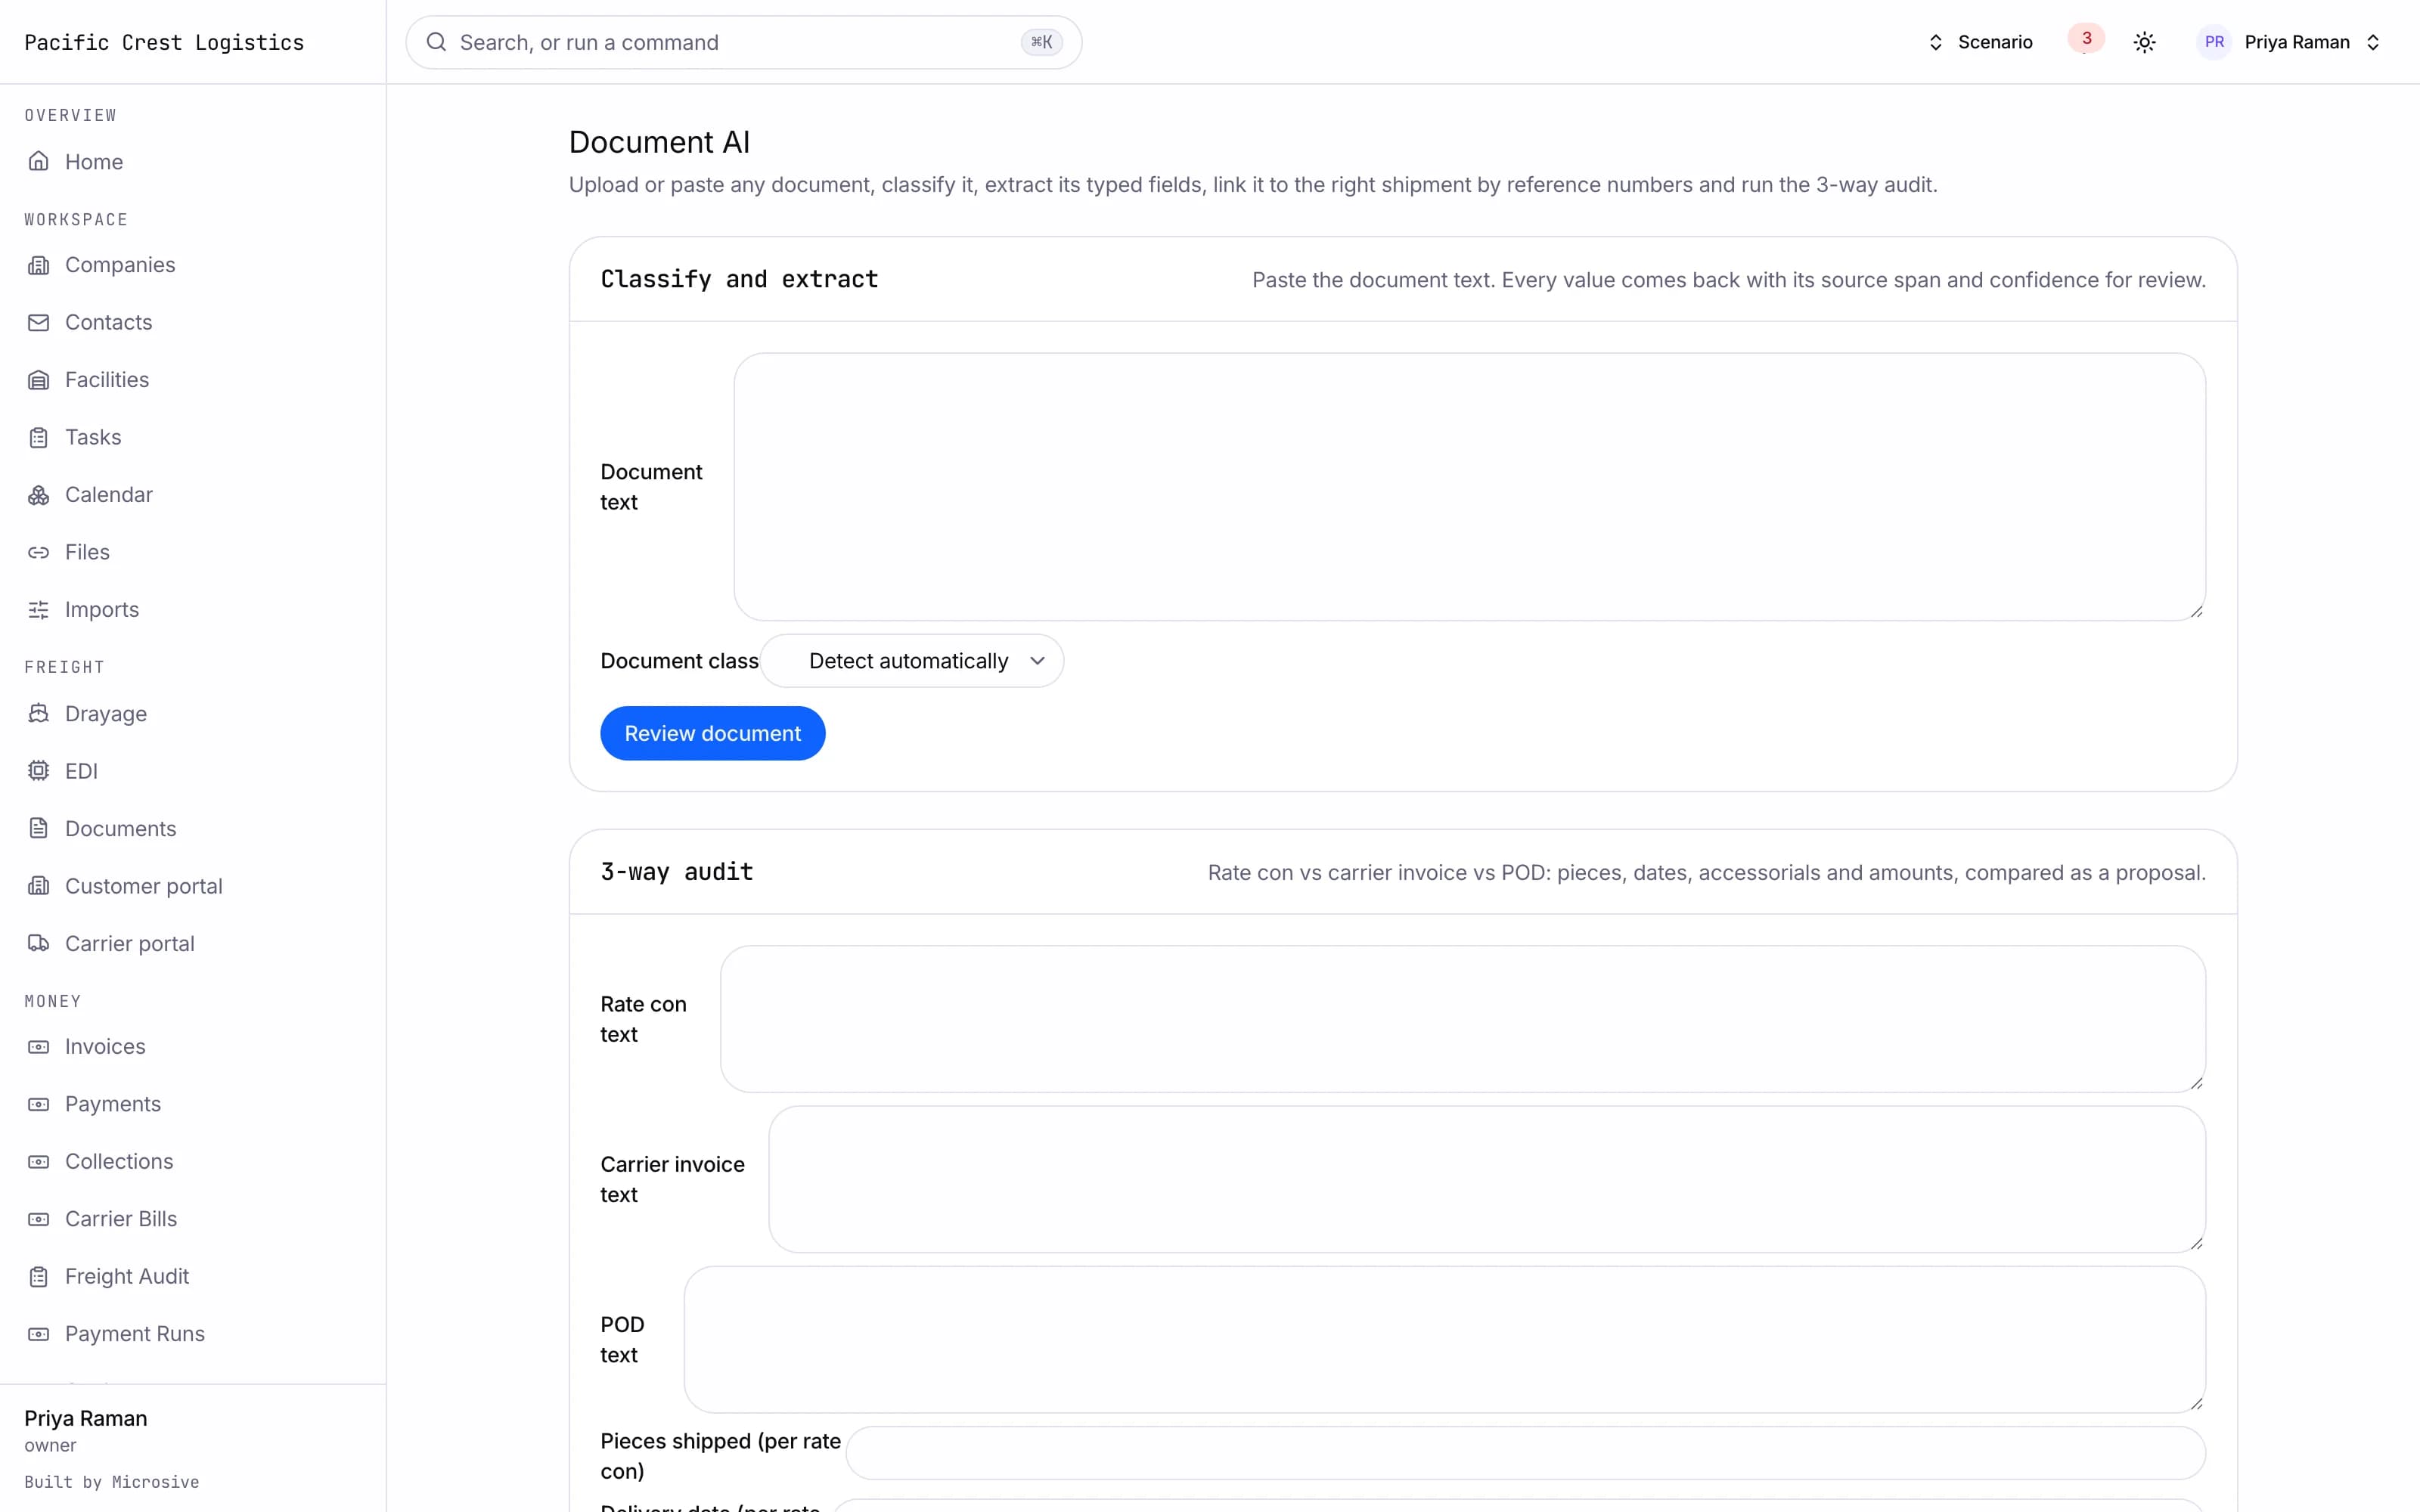
Task: Focus Pieces shipped (per rate con) field
Action: point(1525,1453)
